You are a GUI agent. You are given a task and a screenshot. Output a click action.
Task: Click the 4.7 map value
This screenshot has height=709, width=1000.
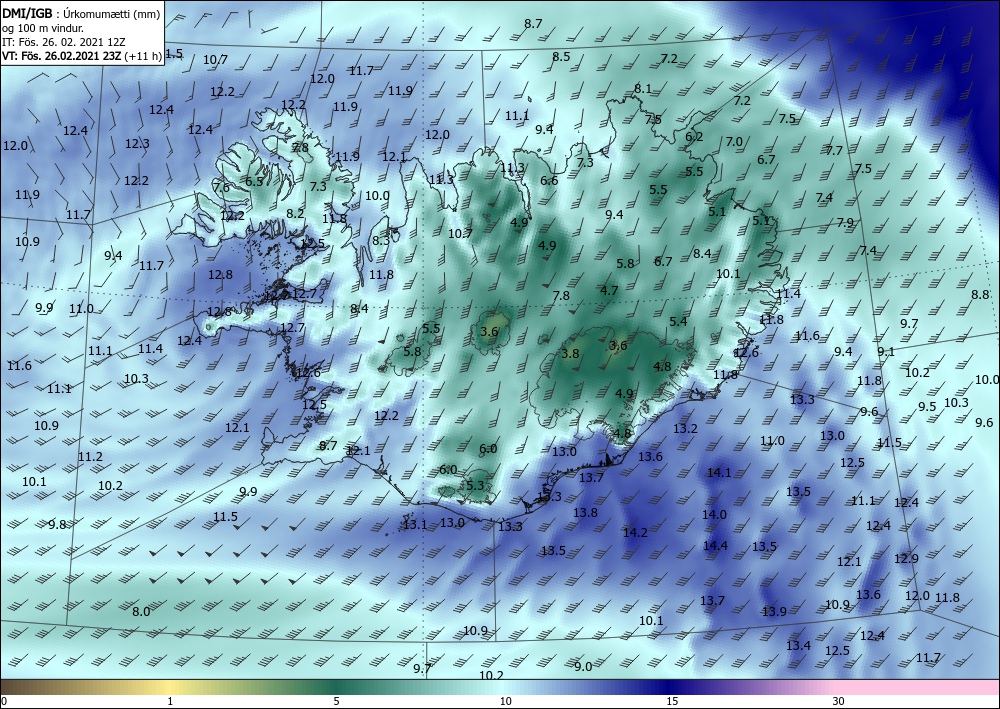click(609, 291)
